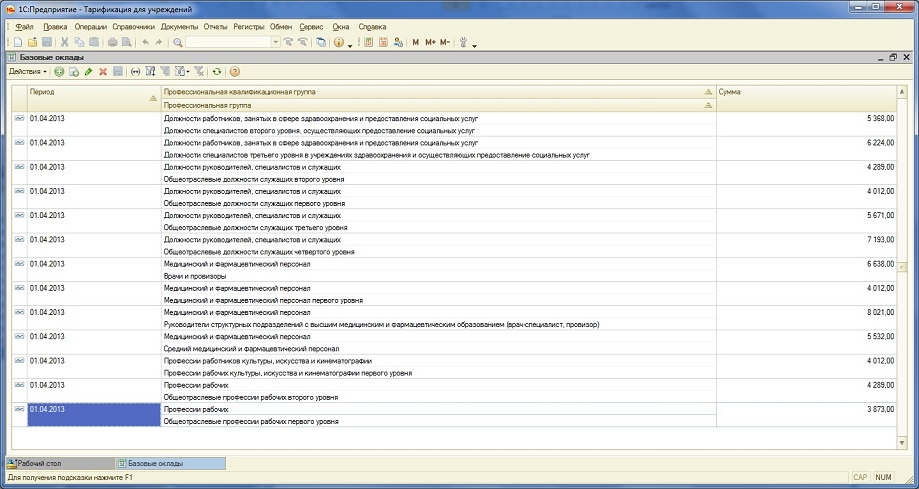Click the pencil Edit record icon
This screenshot has width=919, height=489.
pyautogui.click(x=88, y=72)
